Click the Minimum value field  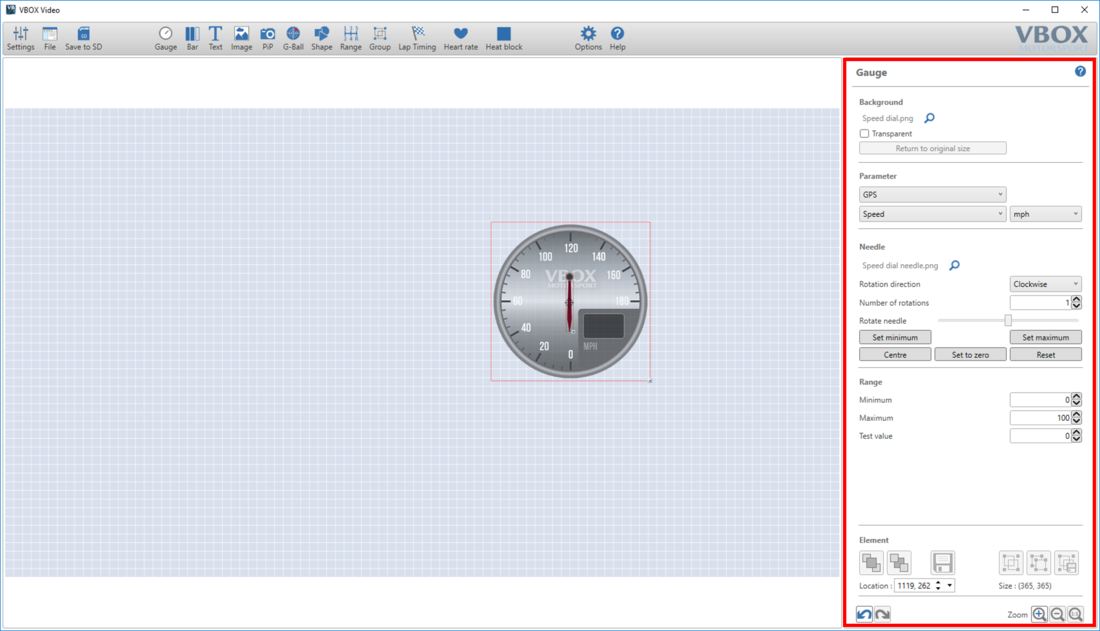(1040, 399)
